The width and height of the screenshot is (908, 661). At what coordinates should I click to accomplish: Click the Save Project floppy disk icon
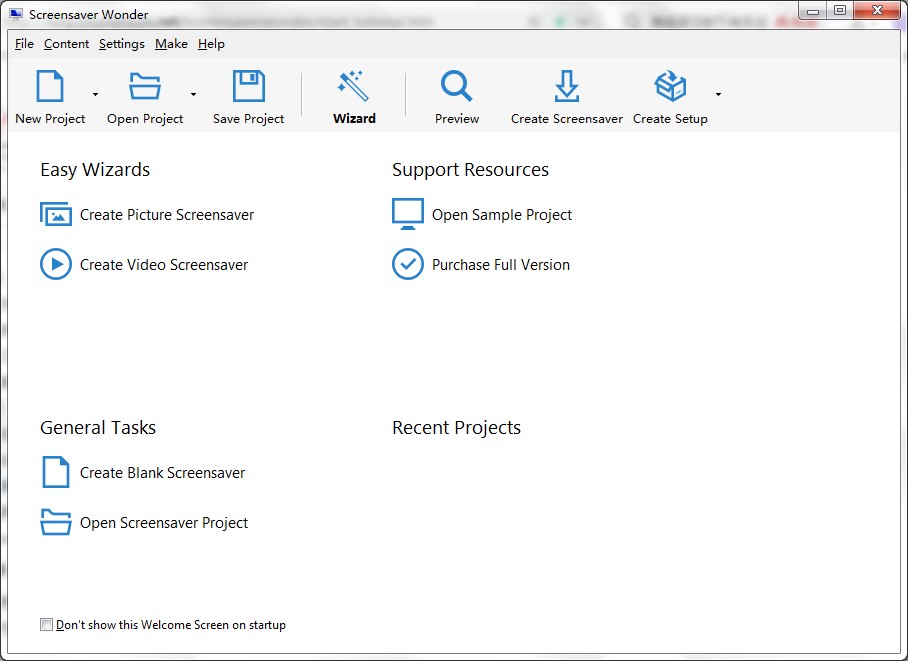[248, 86]
